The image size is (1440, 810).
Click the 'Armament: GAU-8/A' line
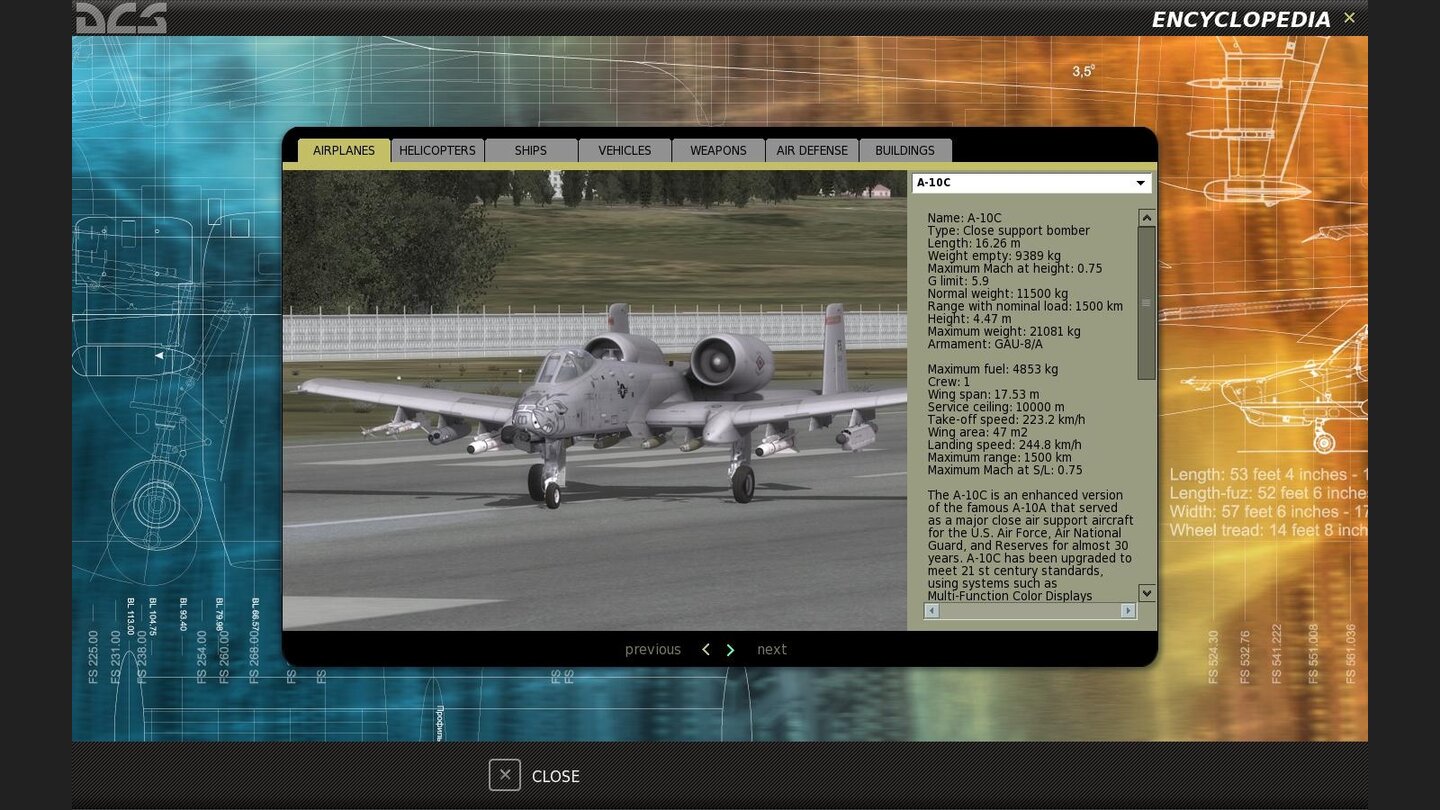986,344
